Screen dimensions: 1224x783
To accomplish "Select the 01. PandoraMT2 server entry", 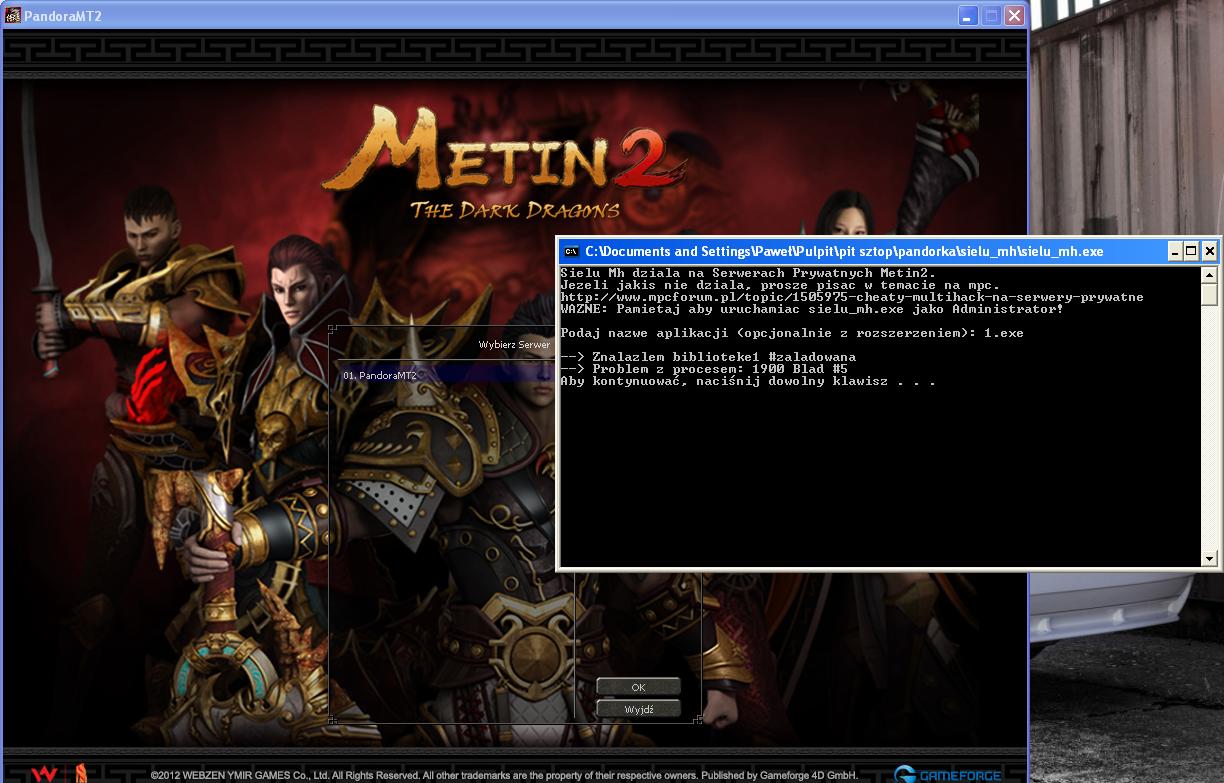I will click(x=446, y=375).
